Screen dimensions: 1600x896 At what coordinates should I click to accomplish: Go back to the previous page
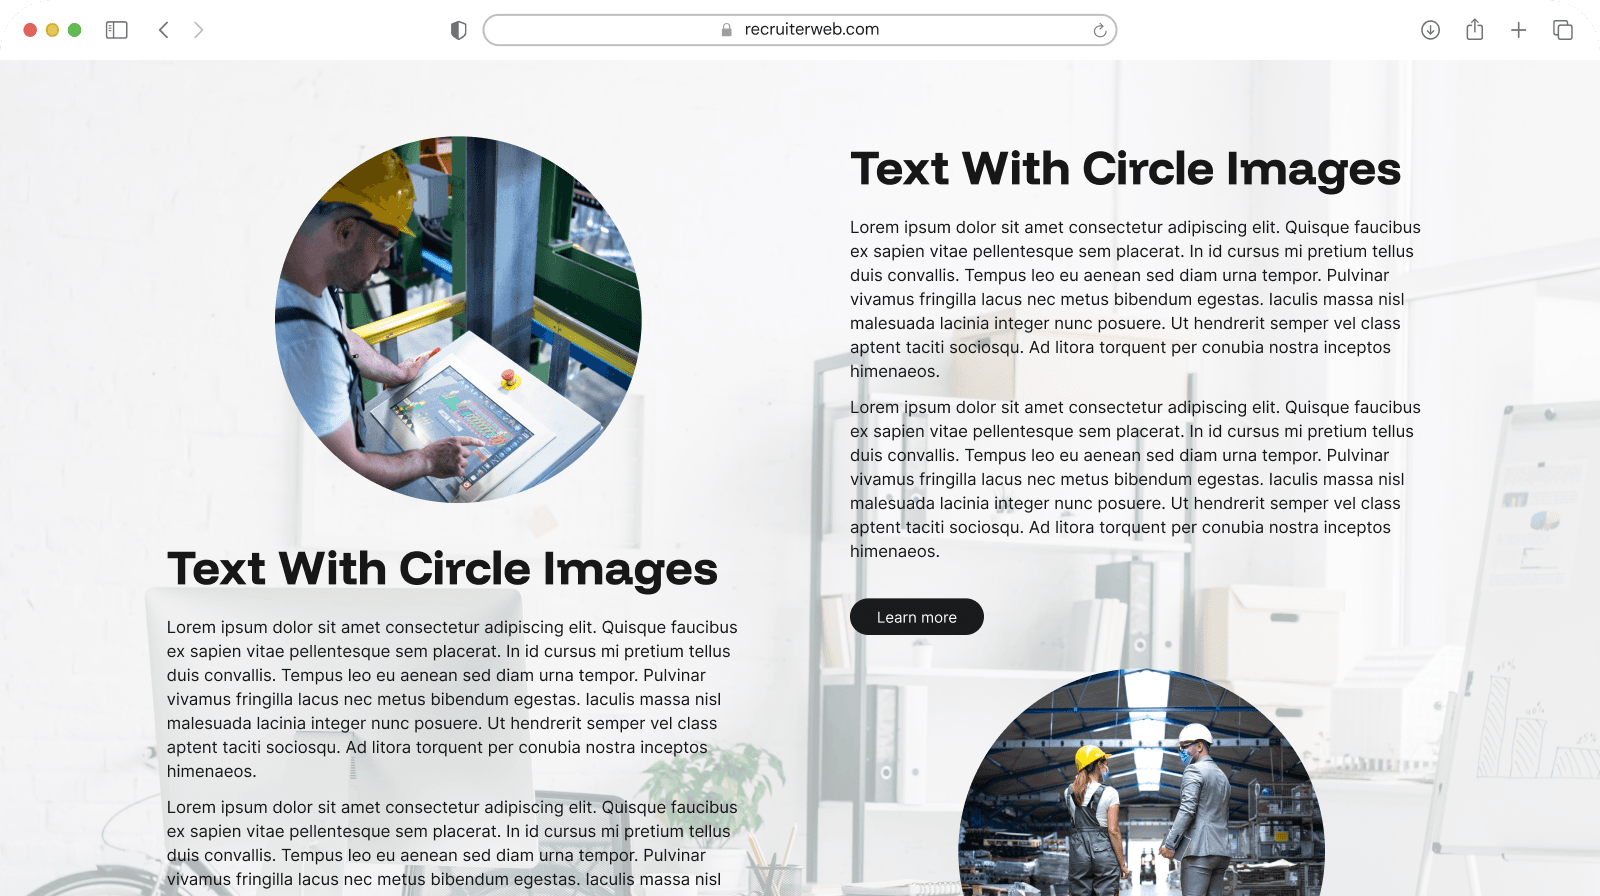pos(164,30)
